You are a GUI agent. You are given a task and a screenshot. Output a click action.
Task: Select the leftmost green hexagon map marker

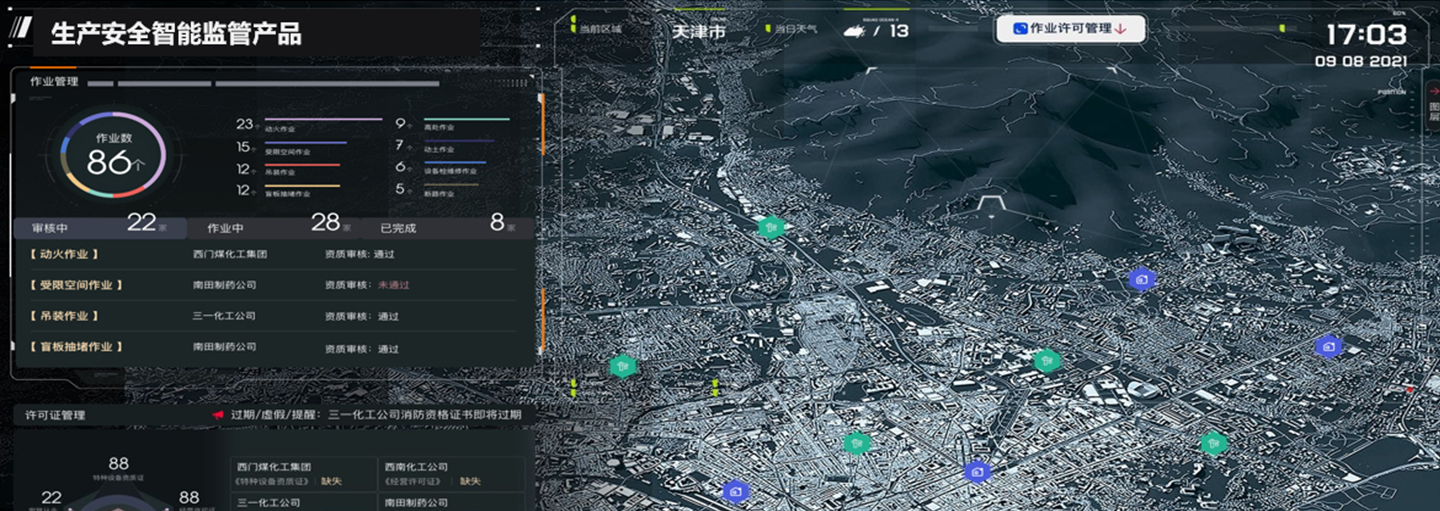[x=623, y=367]
